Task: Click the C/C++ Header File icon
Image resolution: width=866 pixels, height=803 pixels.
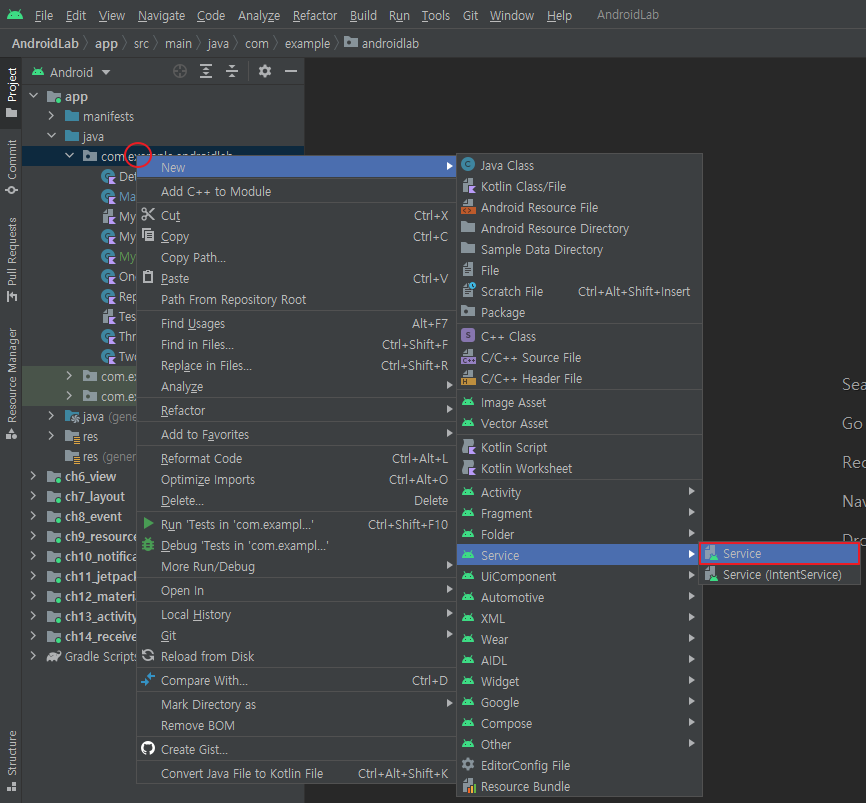Action: [x=468, y=378]
